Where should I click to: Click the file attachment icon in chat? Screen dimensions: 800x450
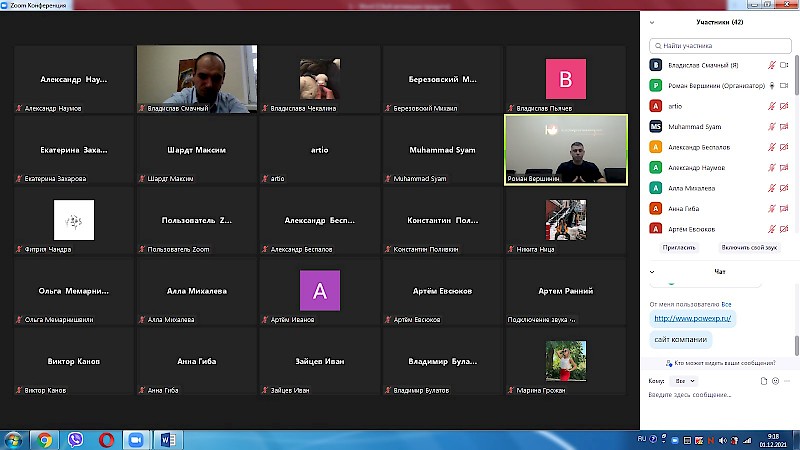[763, 381]
